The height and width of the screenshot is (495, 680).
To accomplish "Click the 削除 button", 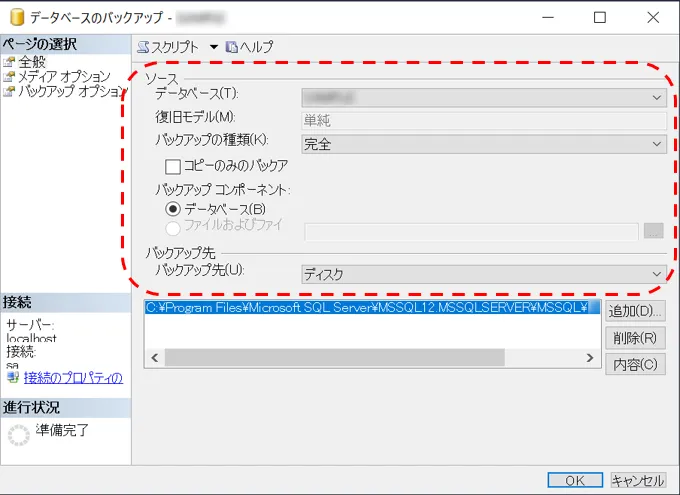I will [x=635, y=338].
